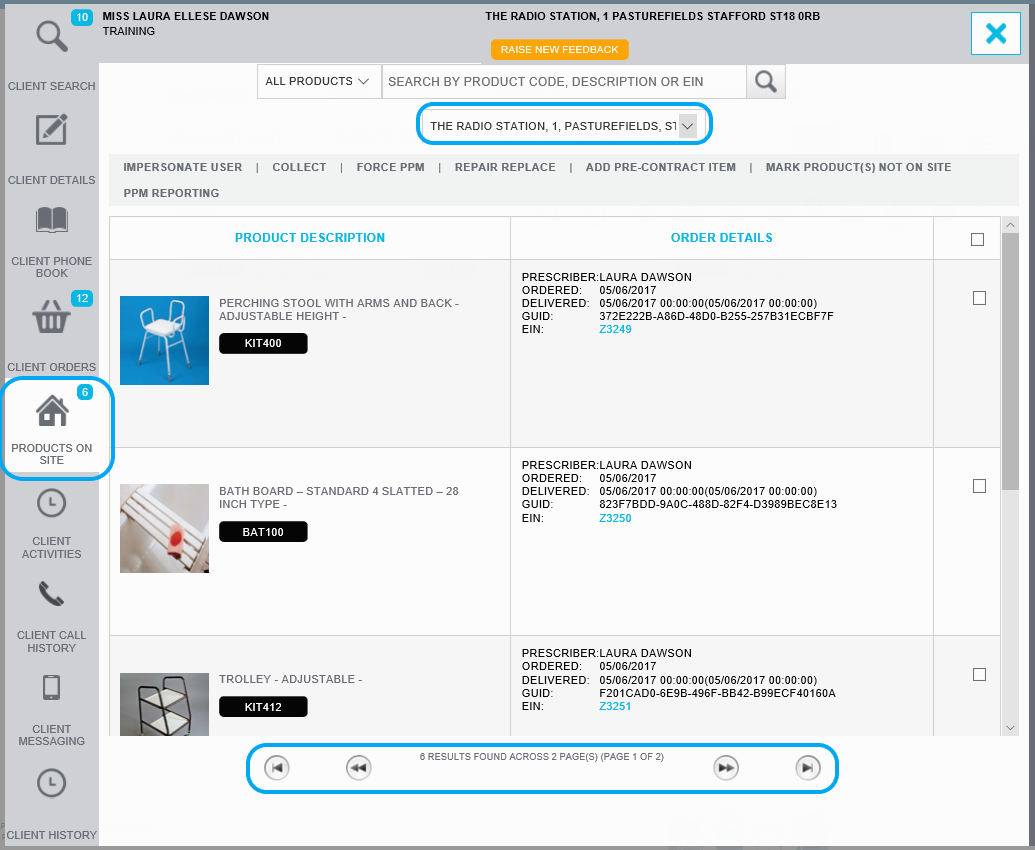Click the Perching Stool With Arms description text
This screenshot has height=850, width=1035.
(x=339, y=310)
